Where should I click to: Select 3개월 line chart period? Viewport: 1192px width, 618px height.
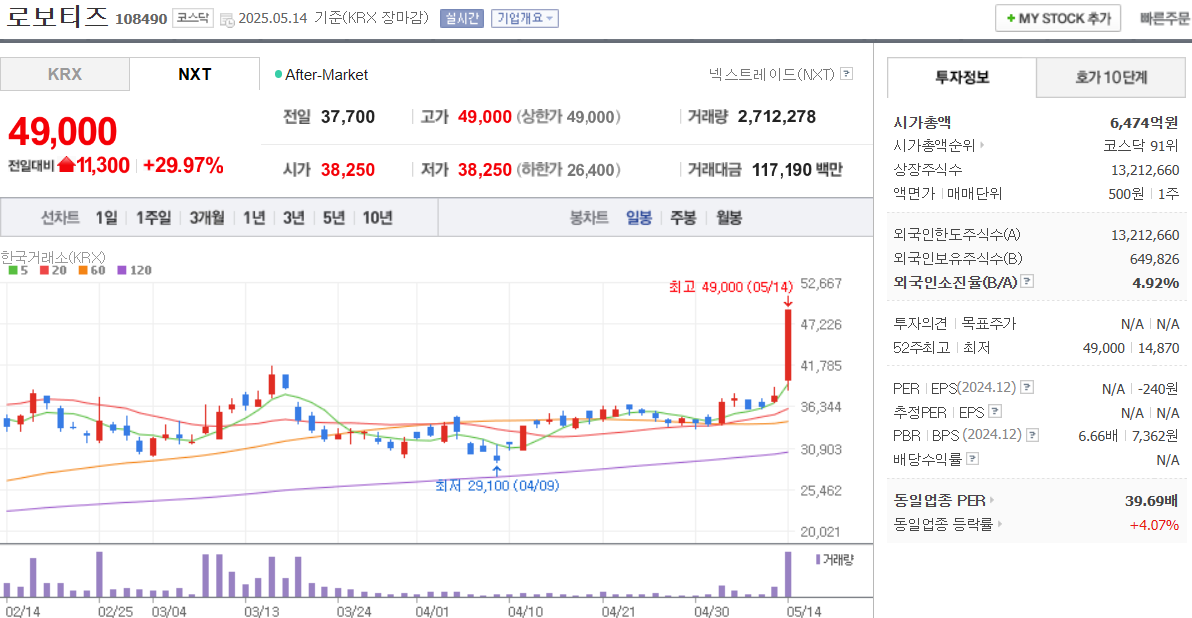tap(207, 218)
